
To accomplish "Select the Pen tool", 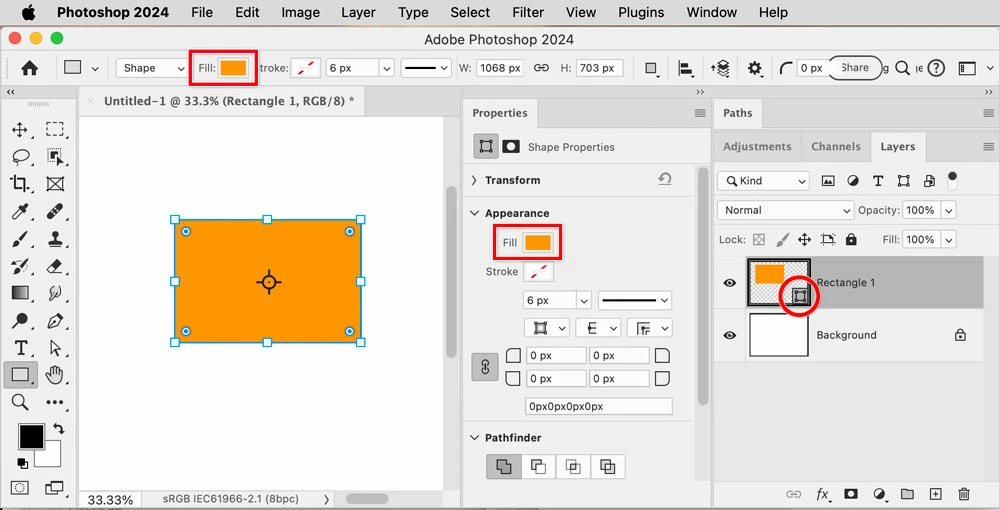I will coord(55,320).
